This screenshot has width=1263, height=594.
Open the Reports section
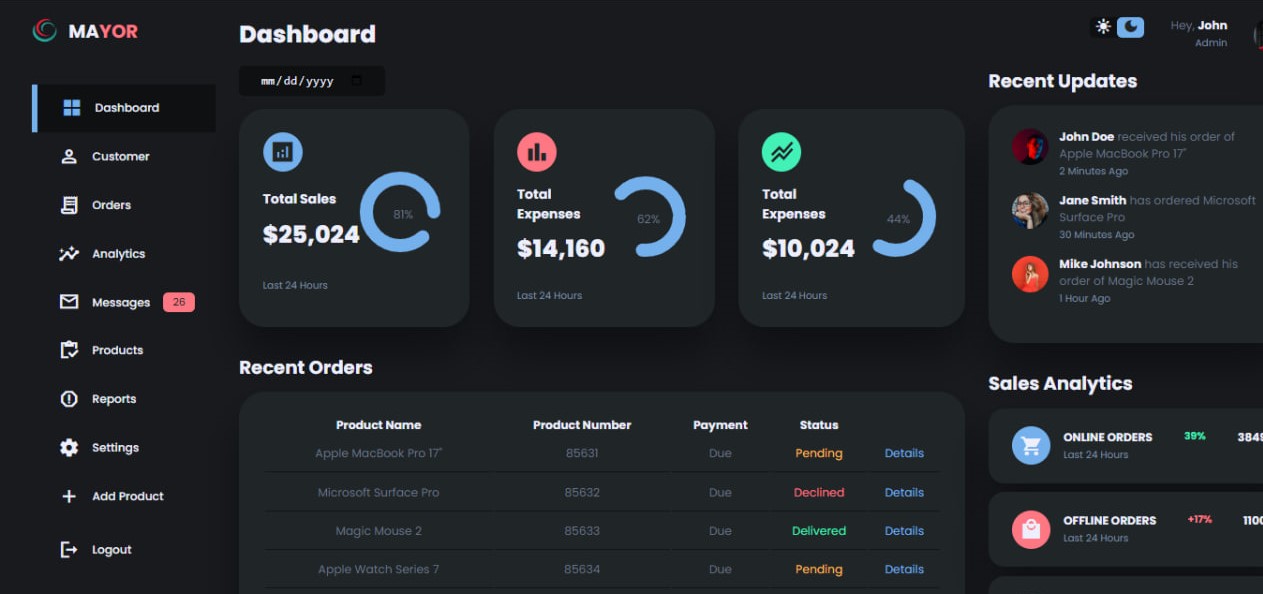click(113, 399)
